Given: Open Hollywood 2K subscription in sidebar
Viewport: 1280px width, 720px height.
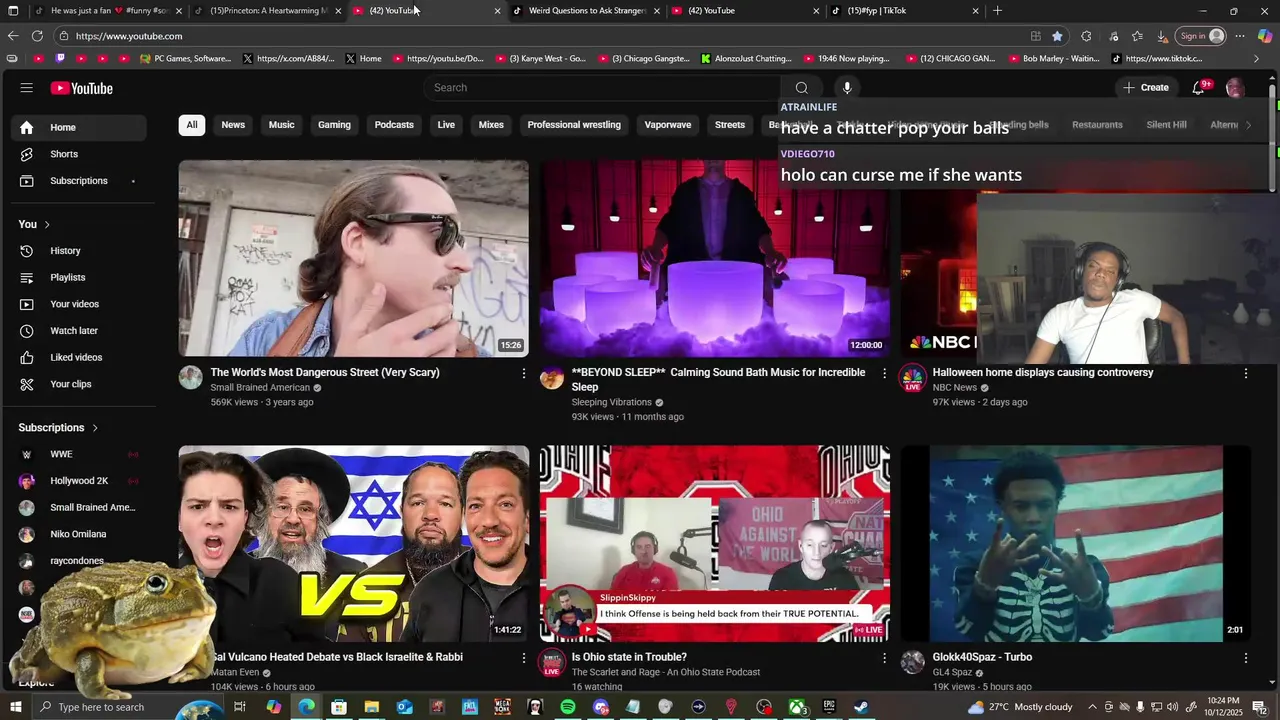Looking at the screenshot, I should tap(79, 481).
